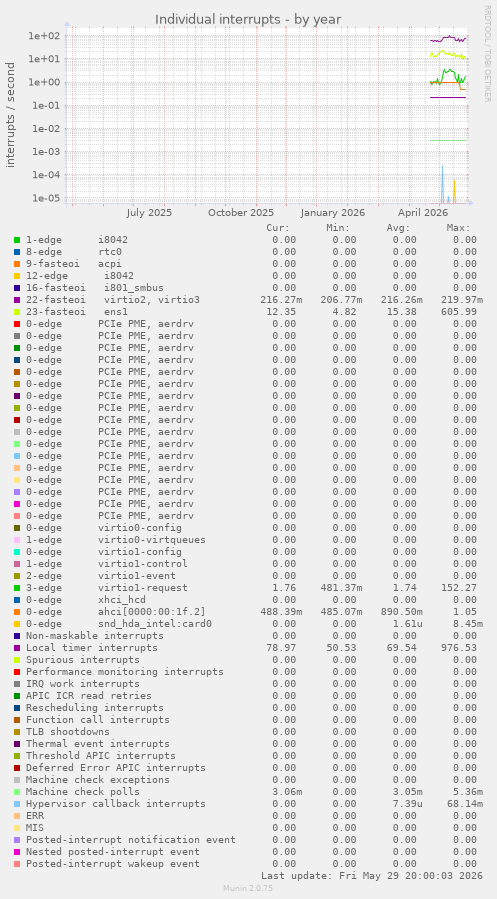Click the green swatch beside 1-edge i8042
Viewport: 497px width, 899px height.
point(17,240)
